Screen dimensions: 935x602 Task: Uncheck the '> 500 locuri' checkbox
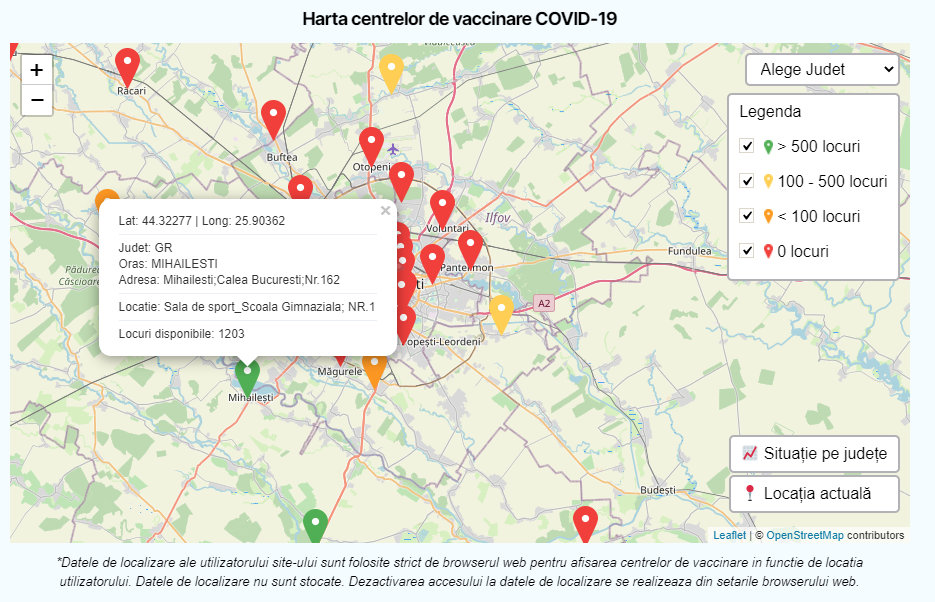click(746, 147)
